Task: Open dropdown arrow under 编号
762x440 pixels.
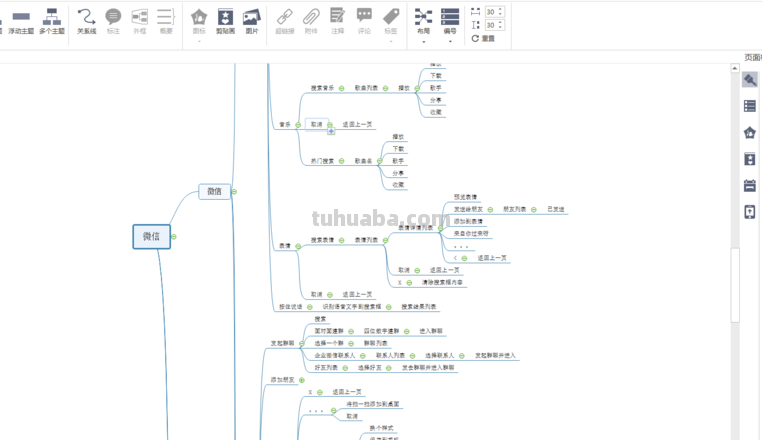Action: coord(450,42)
